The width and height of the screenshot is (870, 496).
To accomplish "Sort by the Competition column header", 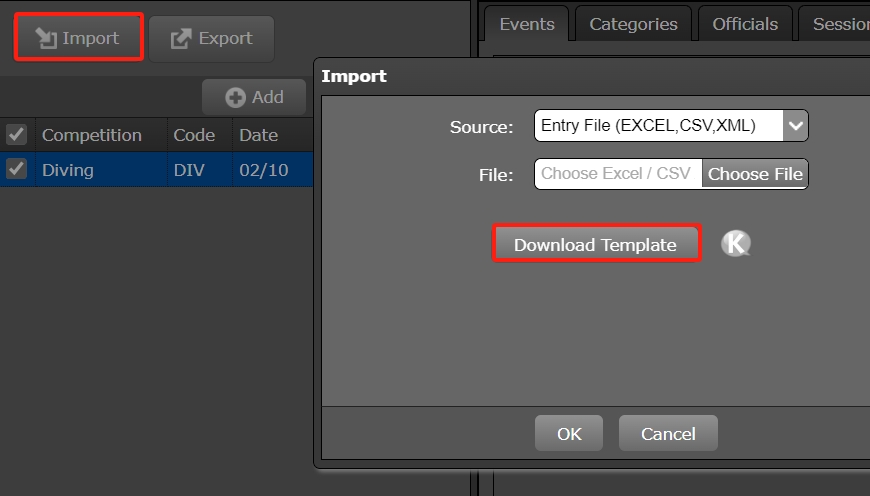I will [91, 135].
